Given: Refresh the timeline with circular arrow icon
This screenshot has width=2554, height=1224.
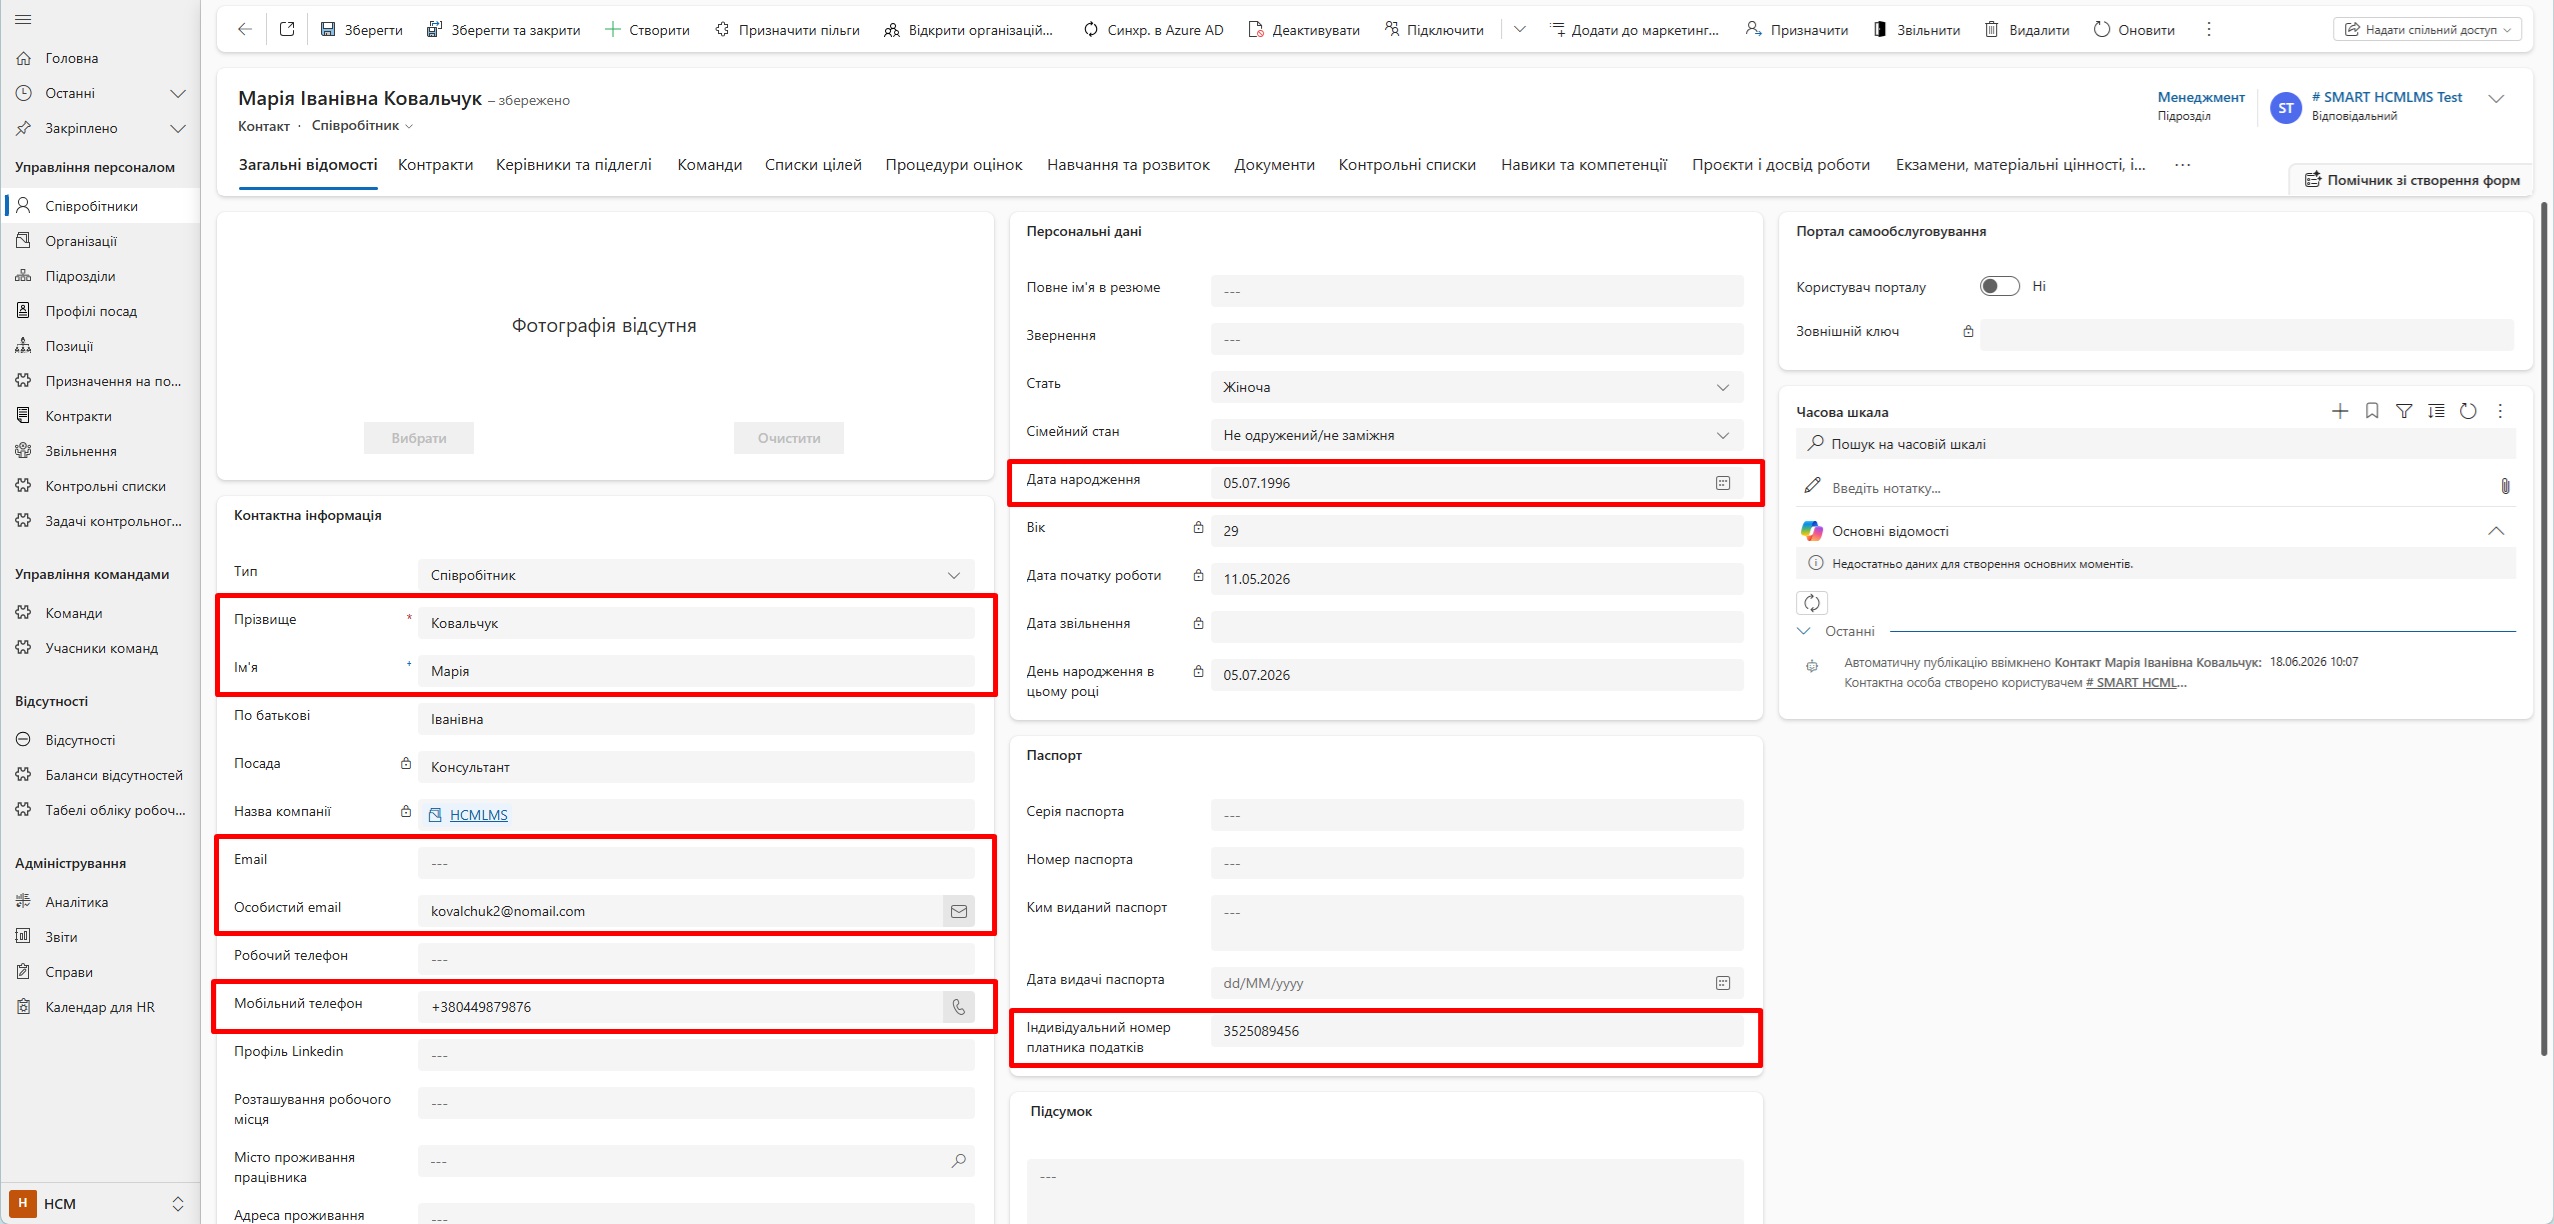Looking at the screenshot, I should coord(2468,411).
